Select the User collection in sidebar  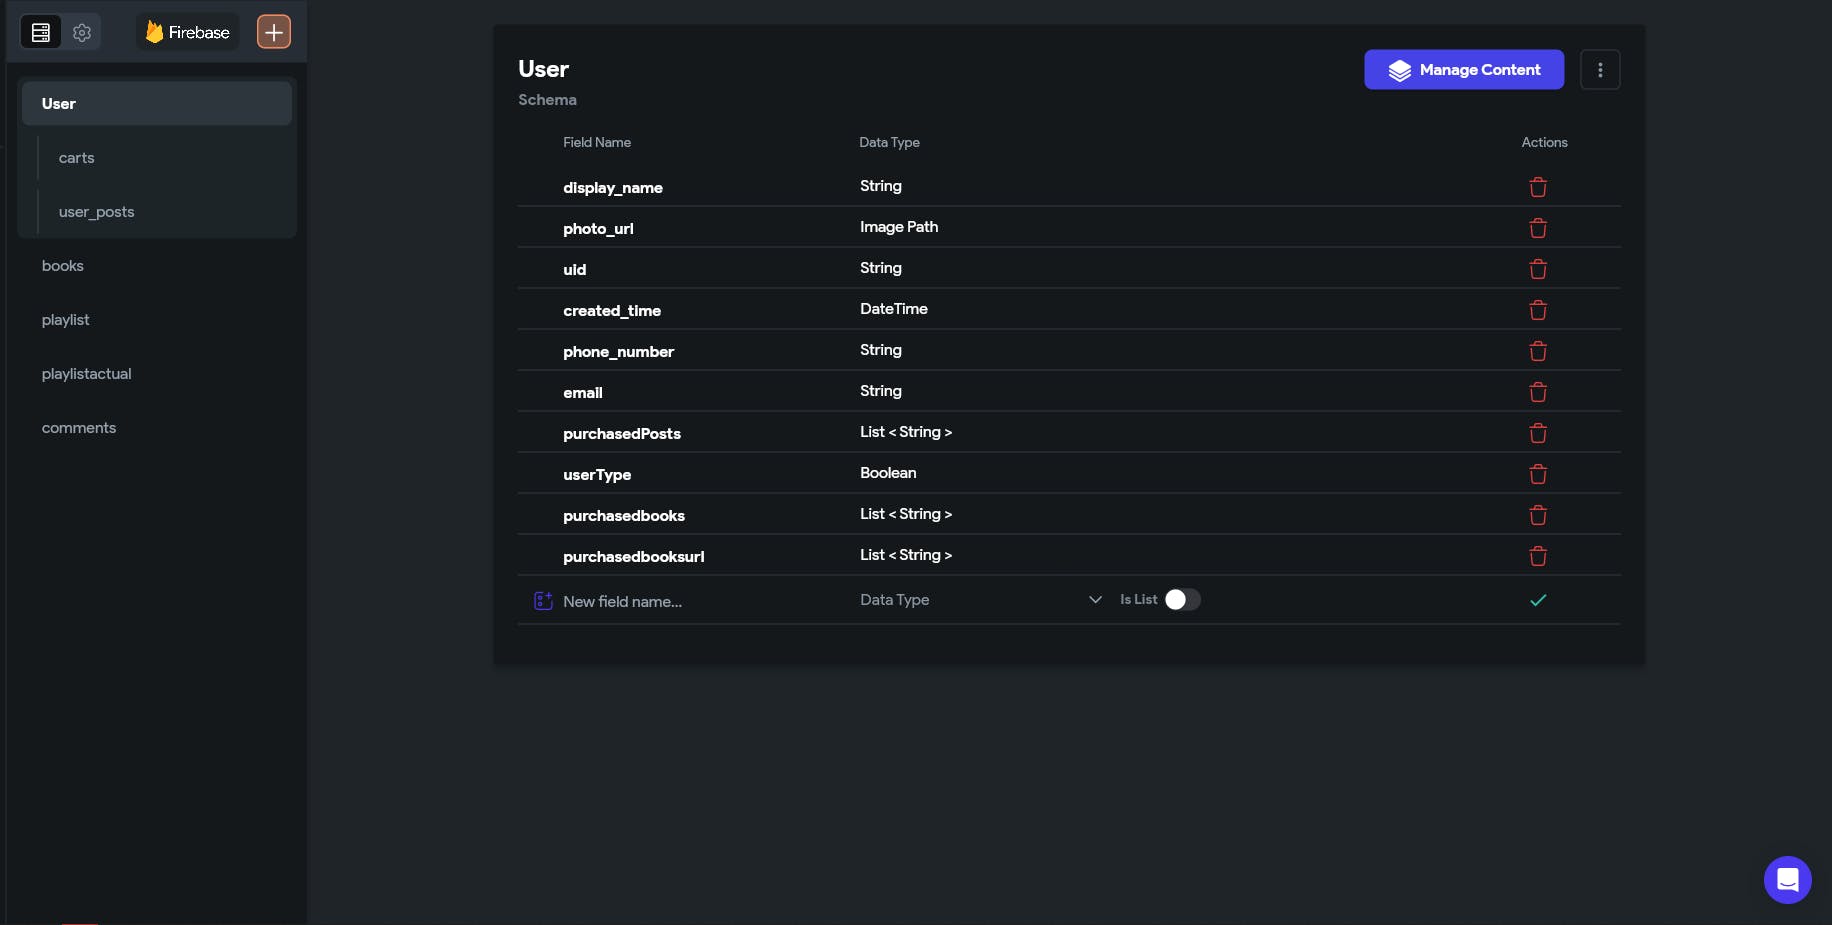pyautogui.click(x=157, y=104)
